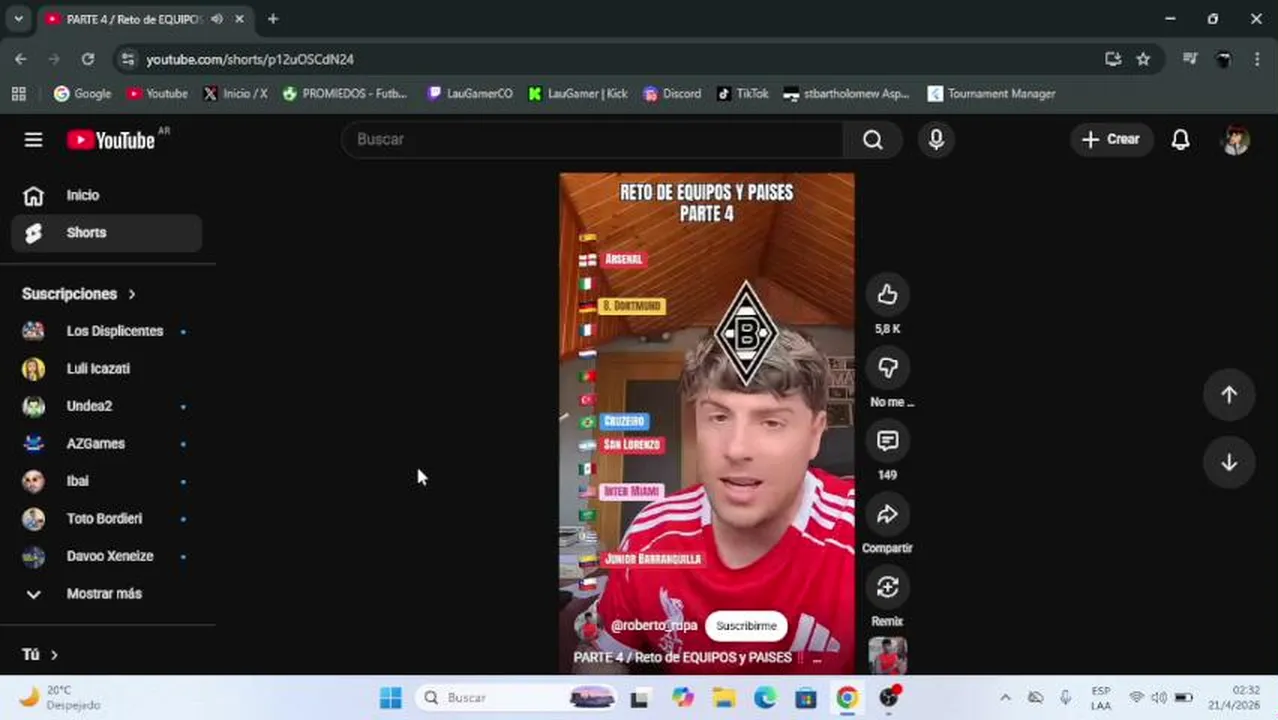The image size is (1278, 720).
Task: Expand subscriptions with Mostrar más
Action: (107, 593)
